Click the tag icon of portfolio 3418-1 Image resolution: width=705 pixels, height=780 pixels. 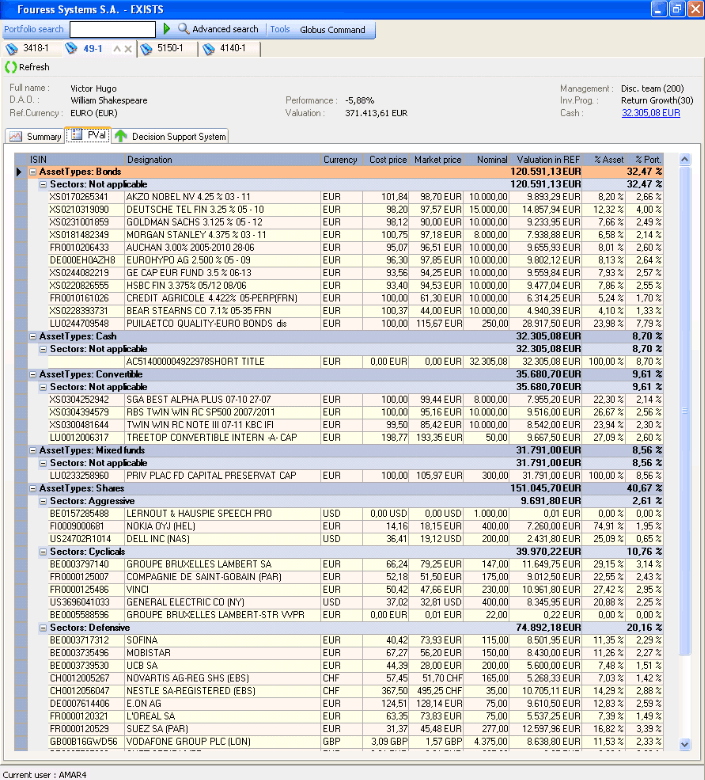[12, 49]
